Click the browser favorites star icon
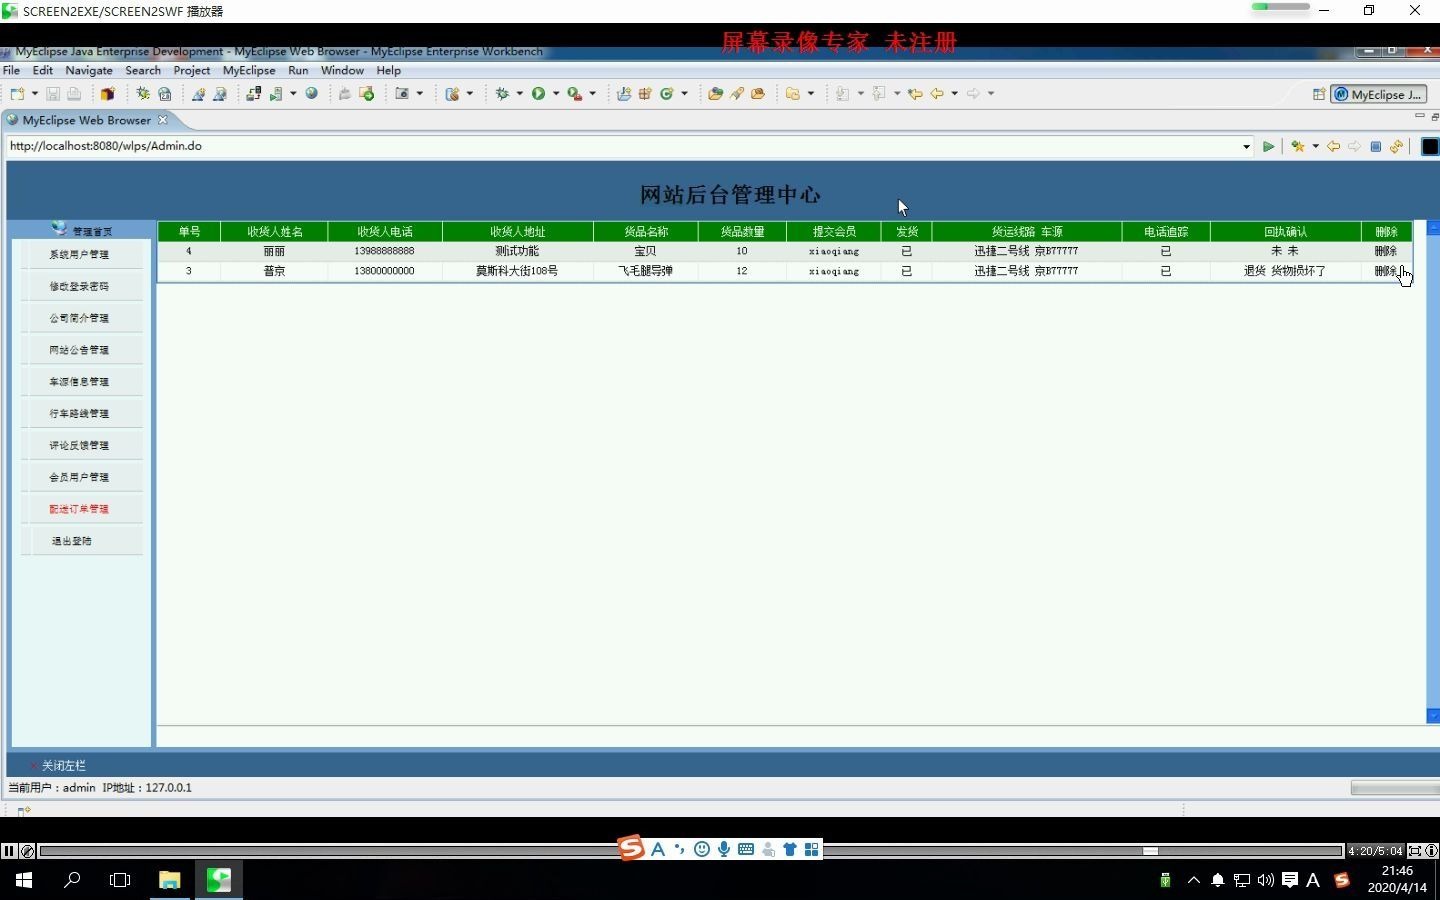 [1297, 146]
